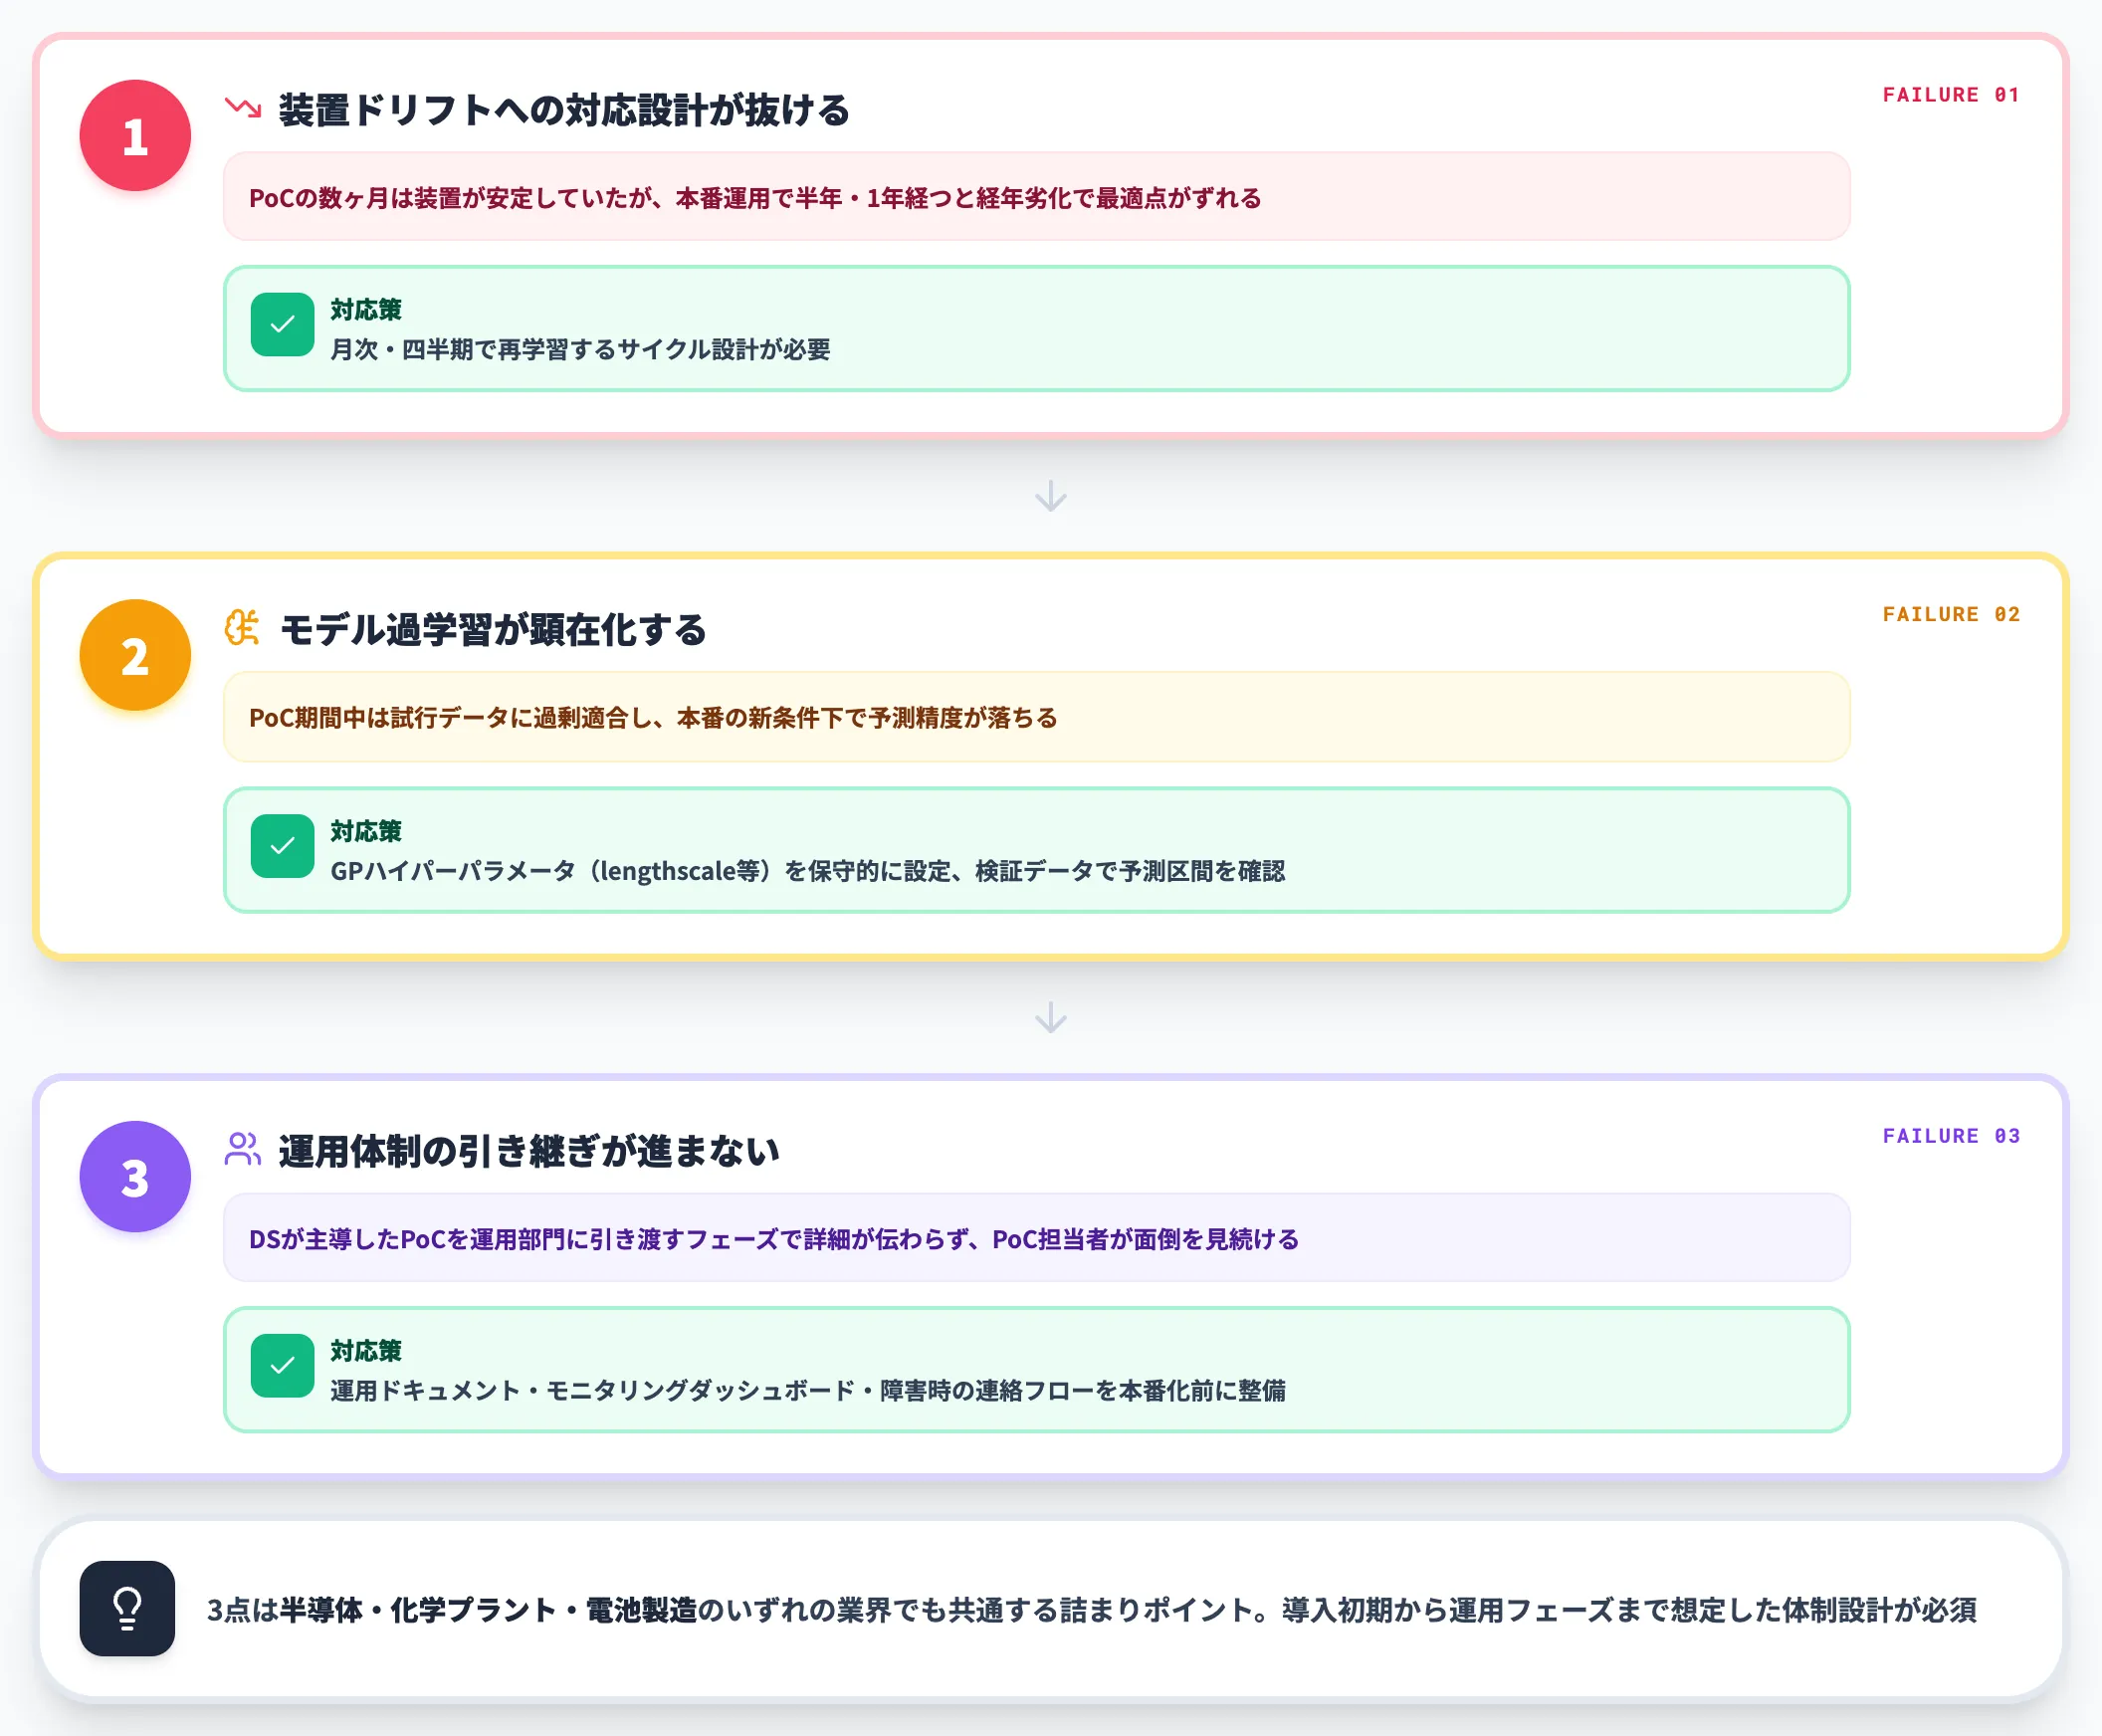
Task: Click 対応策 label in the first card
Action: click(x=366, y=310)
